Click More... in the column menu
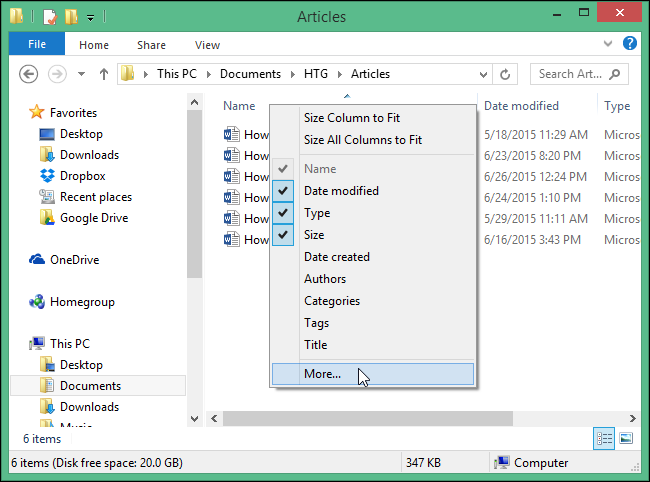This screenshot has height=482, width=650. coord(373,374)
